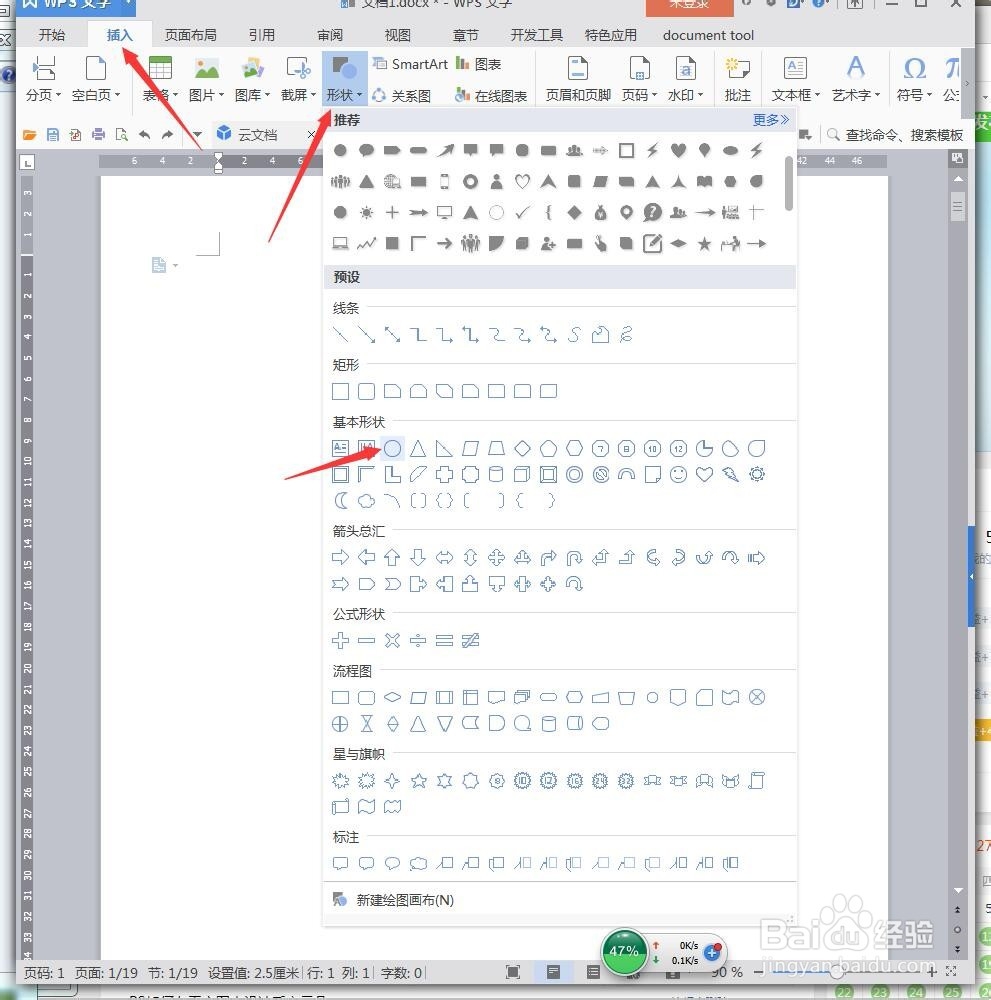
Task: Open 关系图 relationship diagram
Action: (x=401, y=96)
